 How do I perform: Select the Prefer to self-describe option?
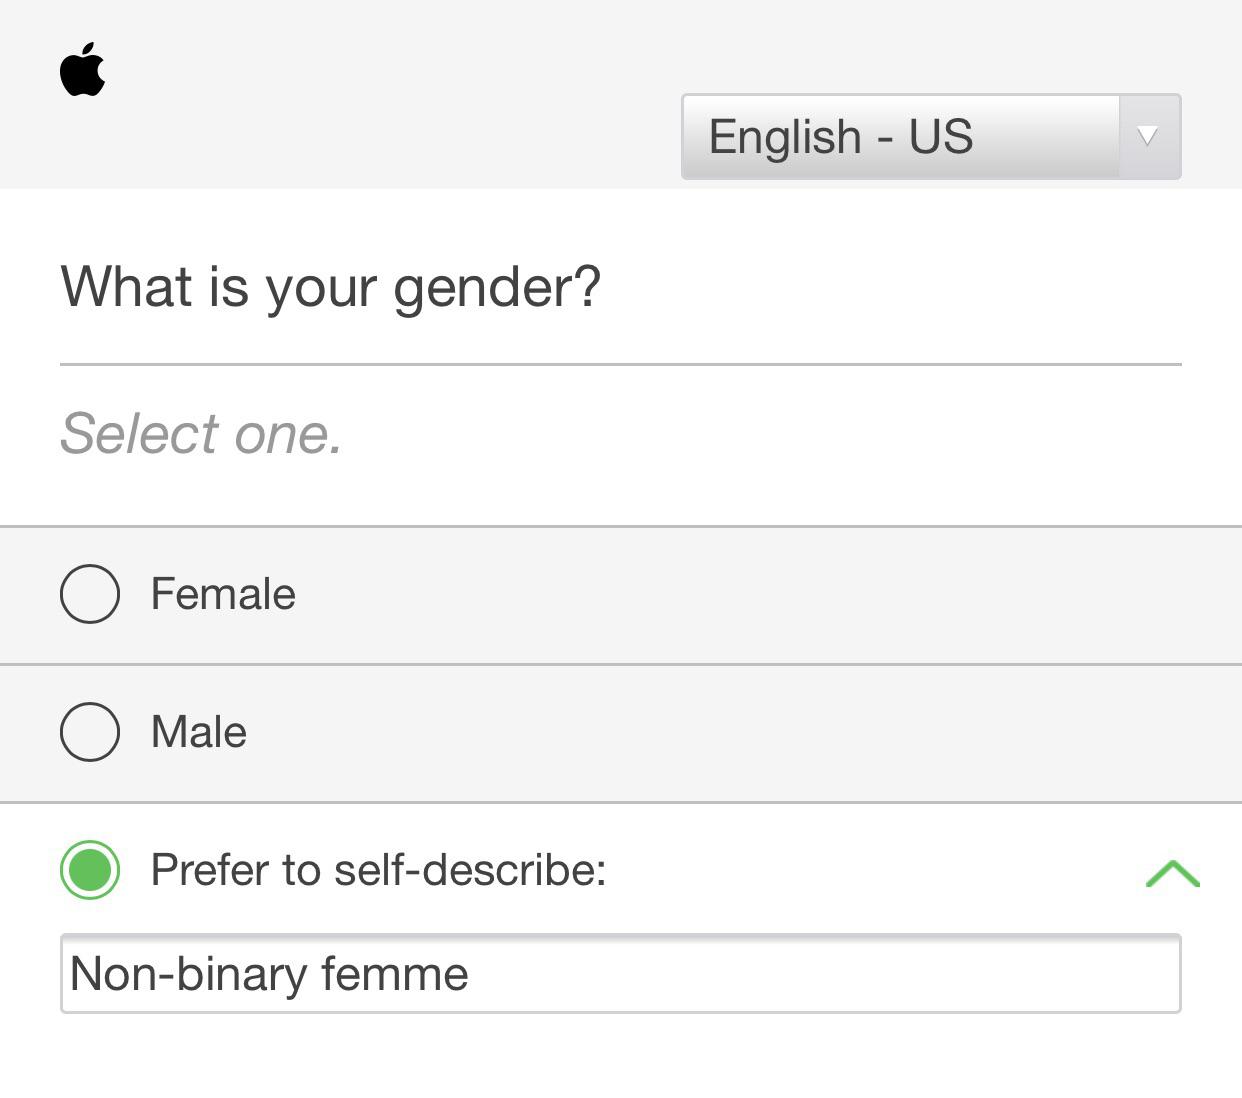tap(89, 871)
